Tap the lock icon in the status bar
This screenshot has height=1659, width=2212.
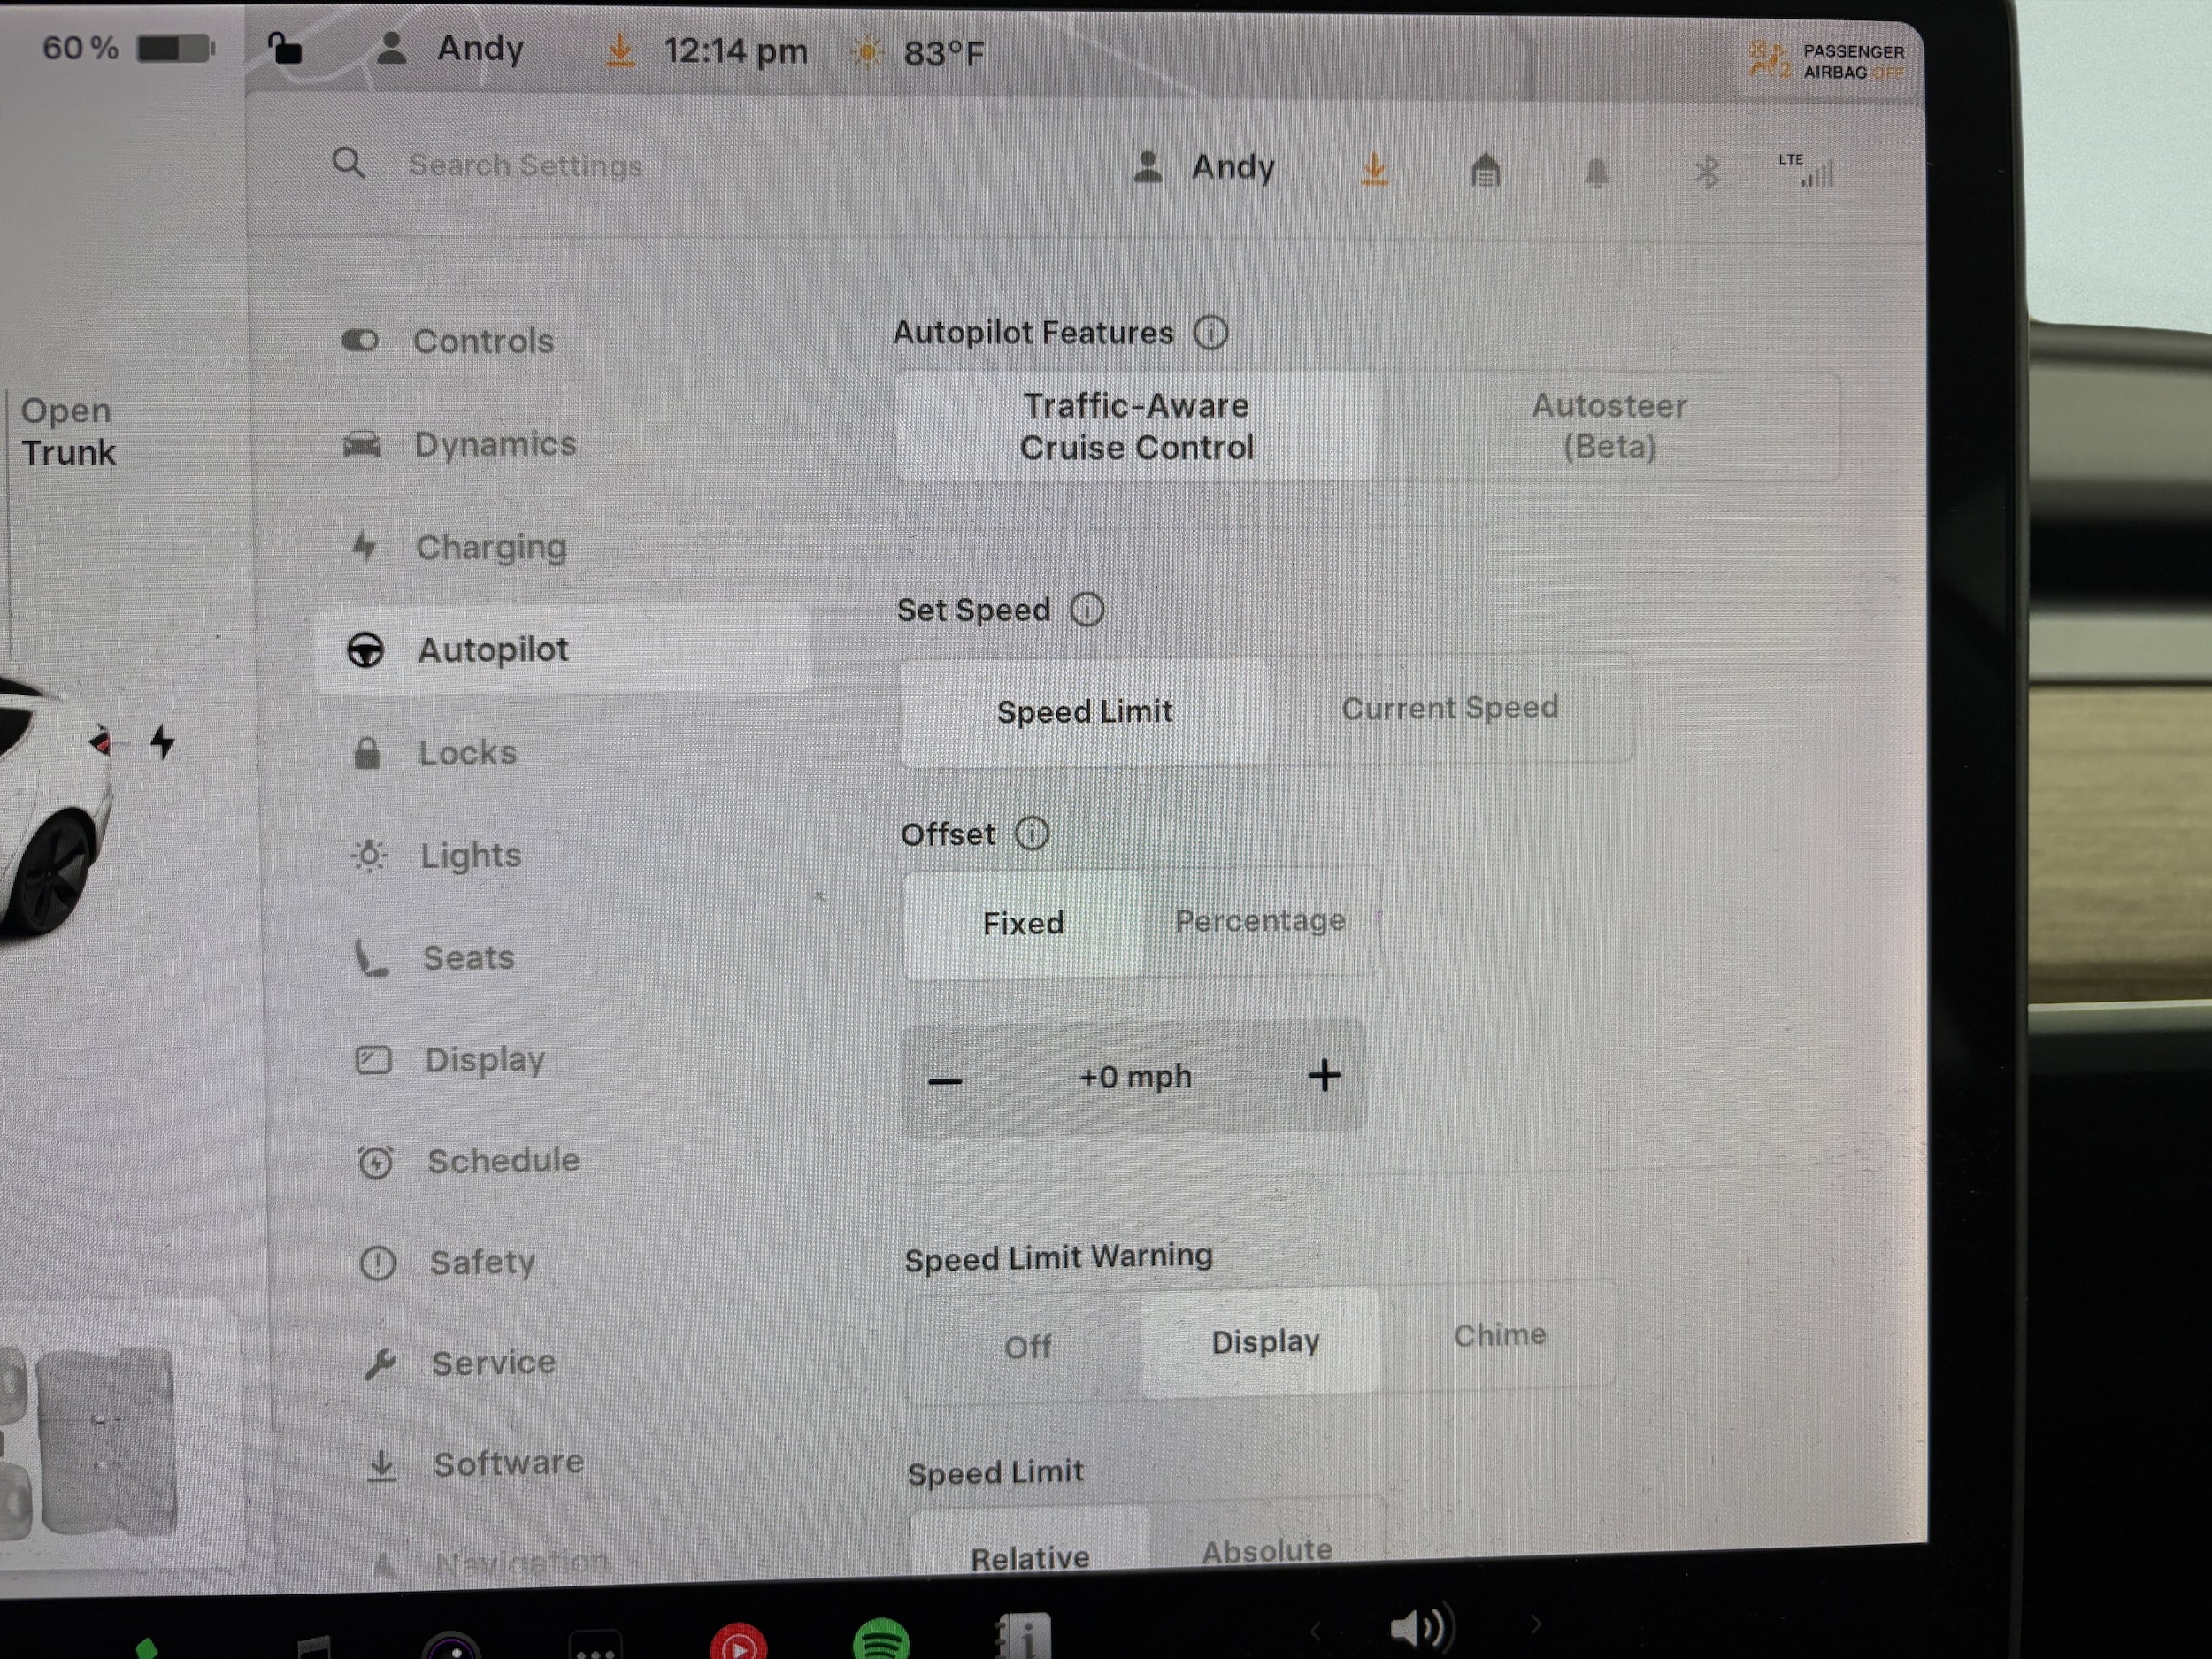285,48
